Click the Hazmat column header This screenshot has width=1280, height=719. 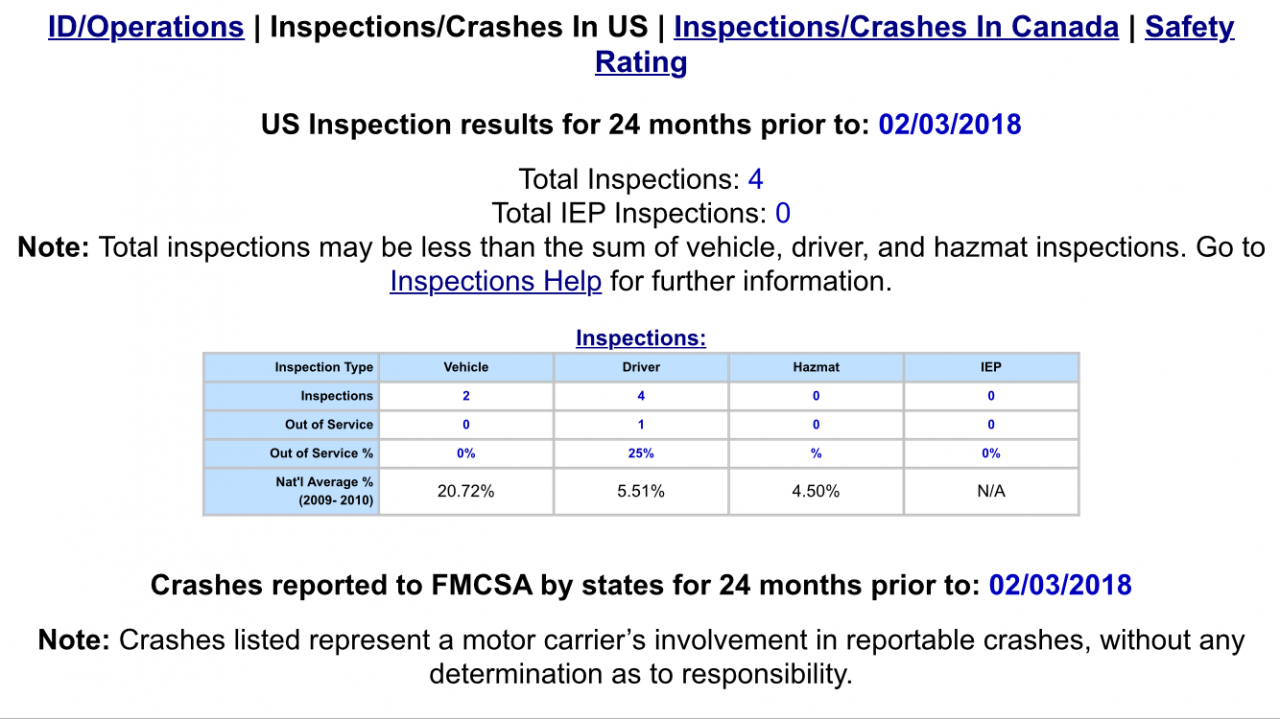816,367
